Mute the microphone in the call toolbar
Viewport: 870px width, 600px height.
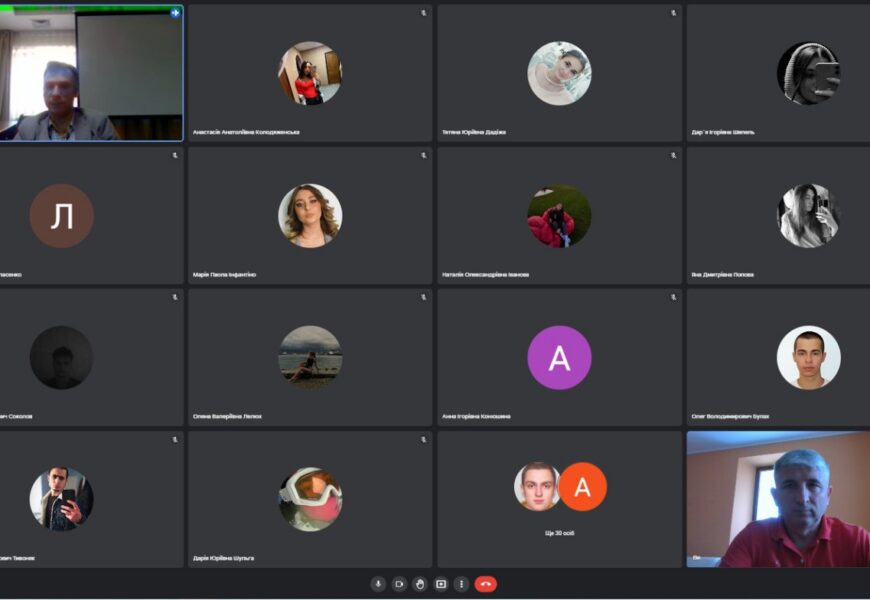coord(378,584)
